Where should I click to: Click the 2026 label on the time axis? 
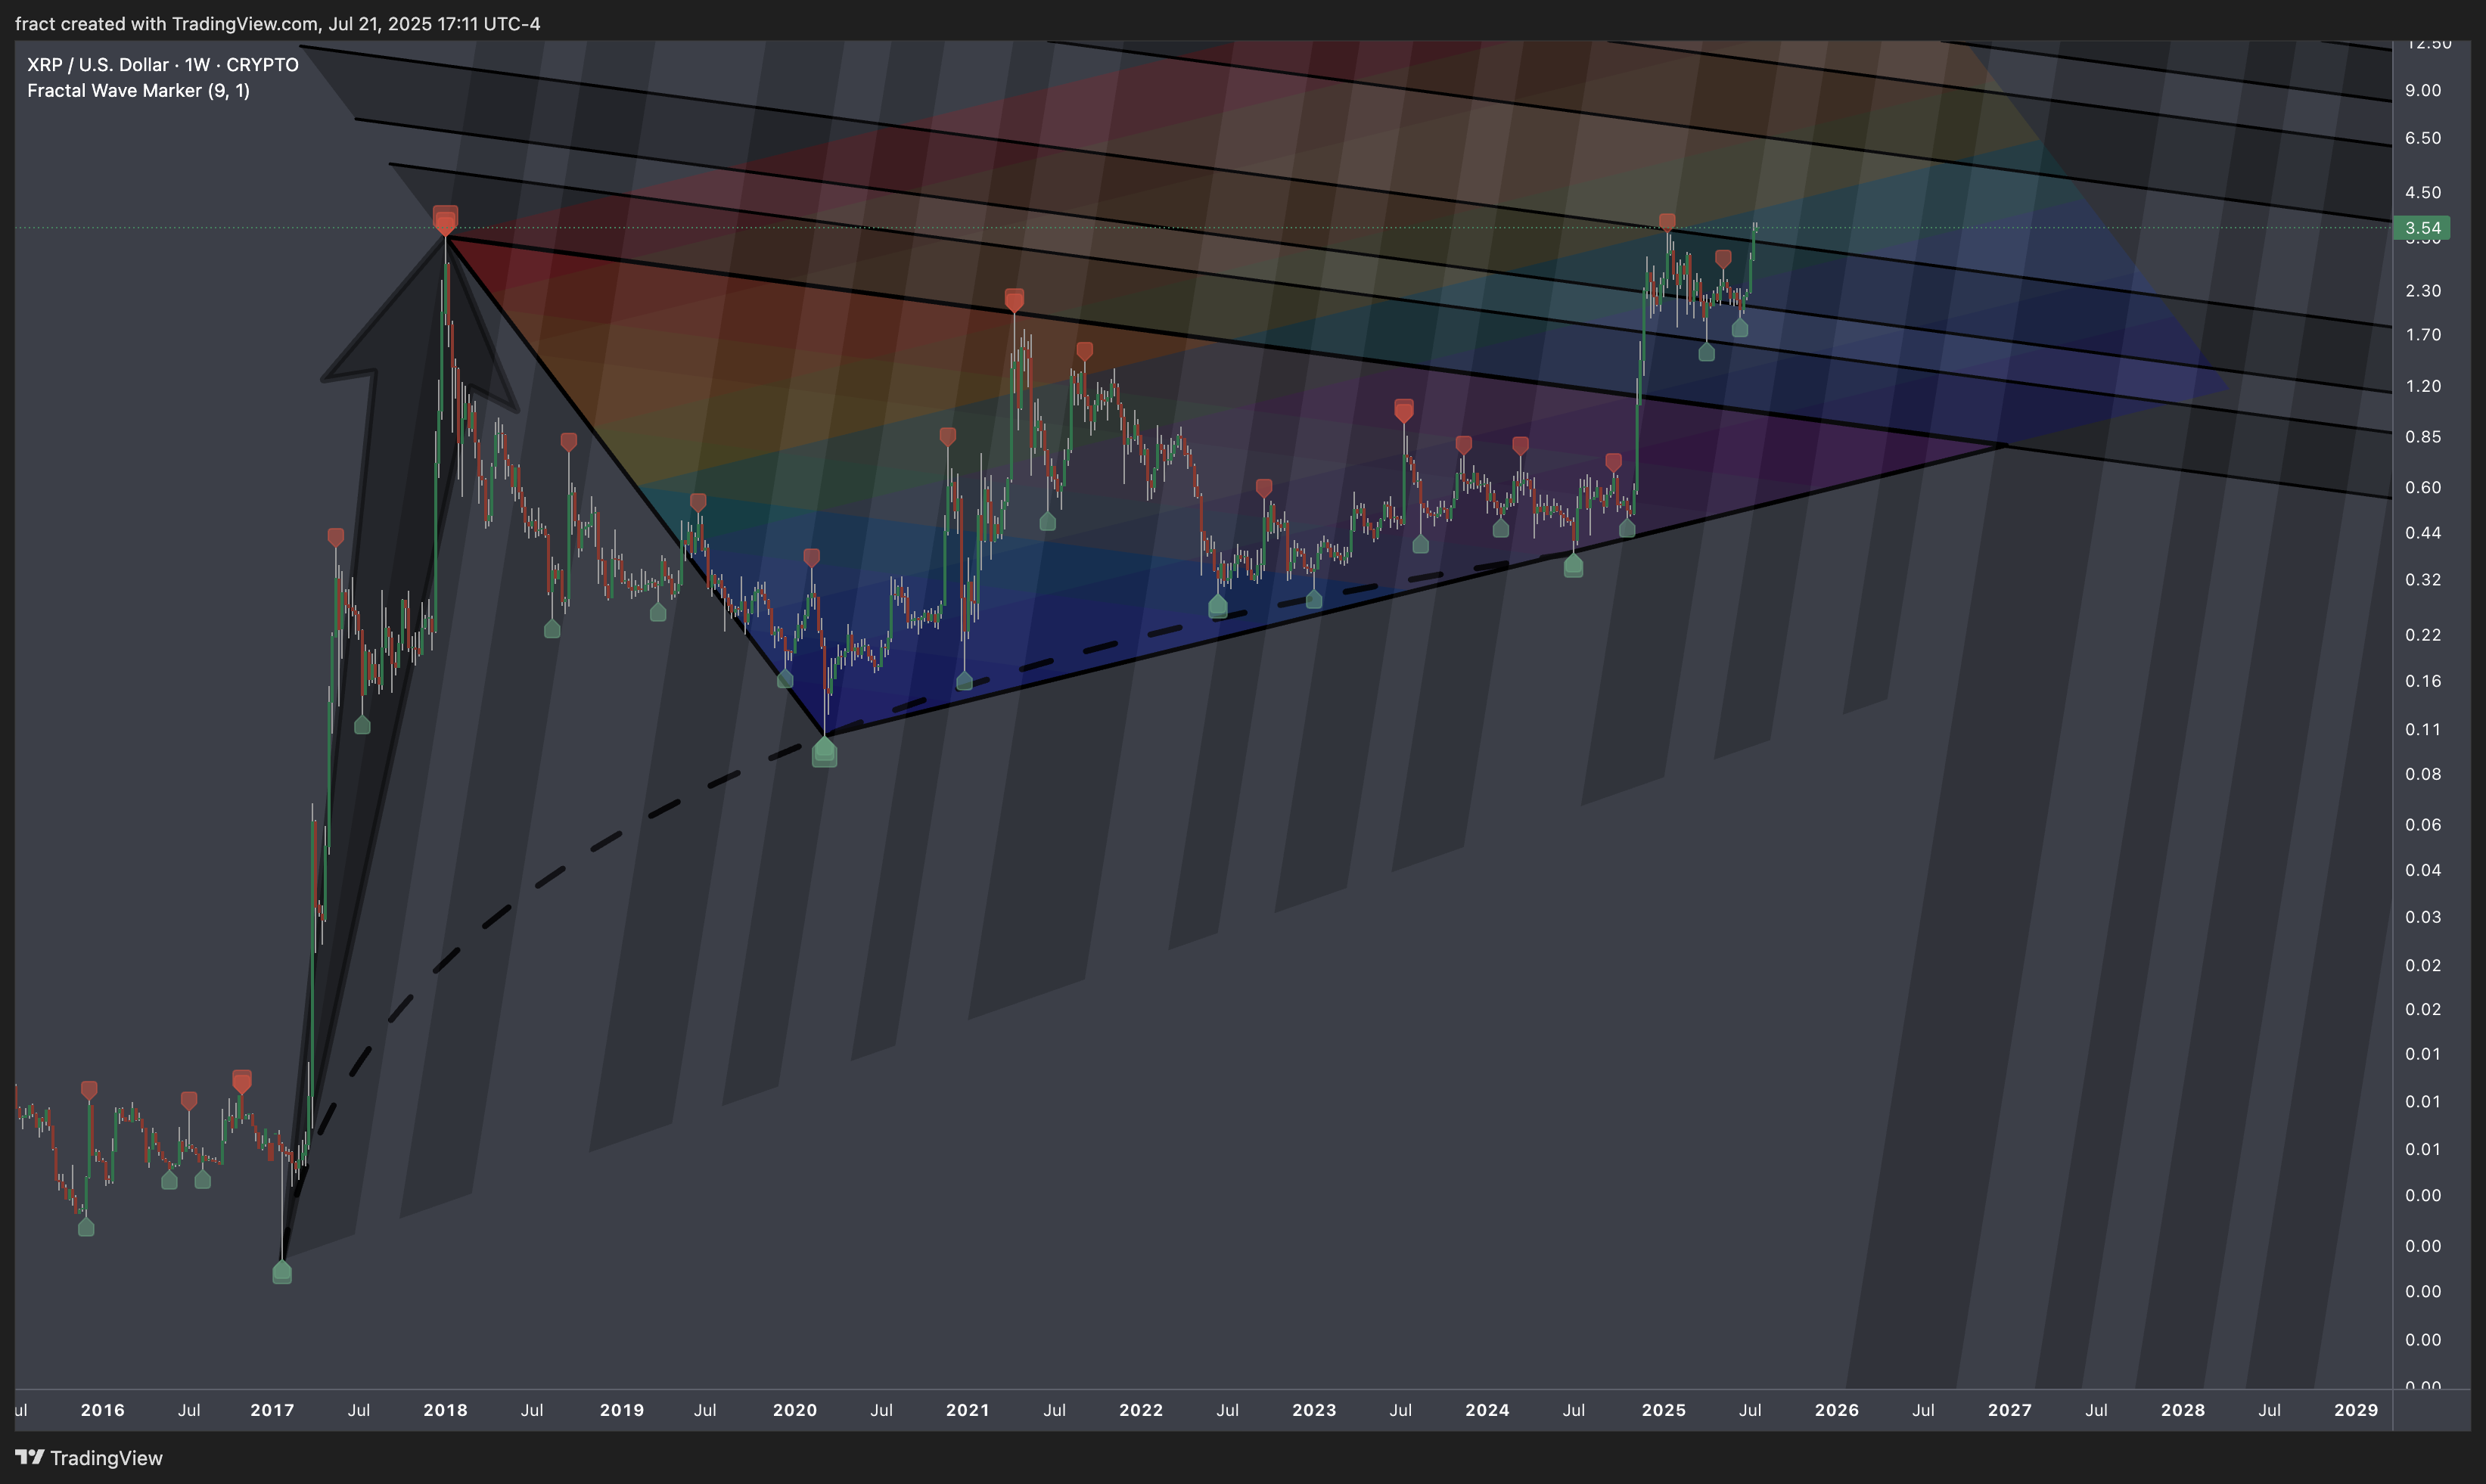coord(1837,1410)
